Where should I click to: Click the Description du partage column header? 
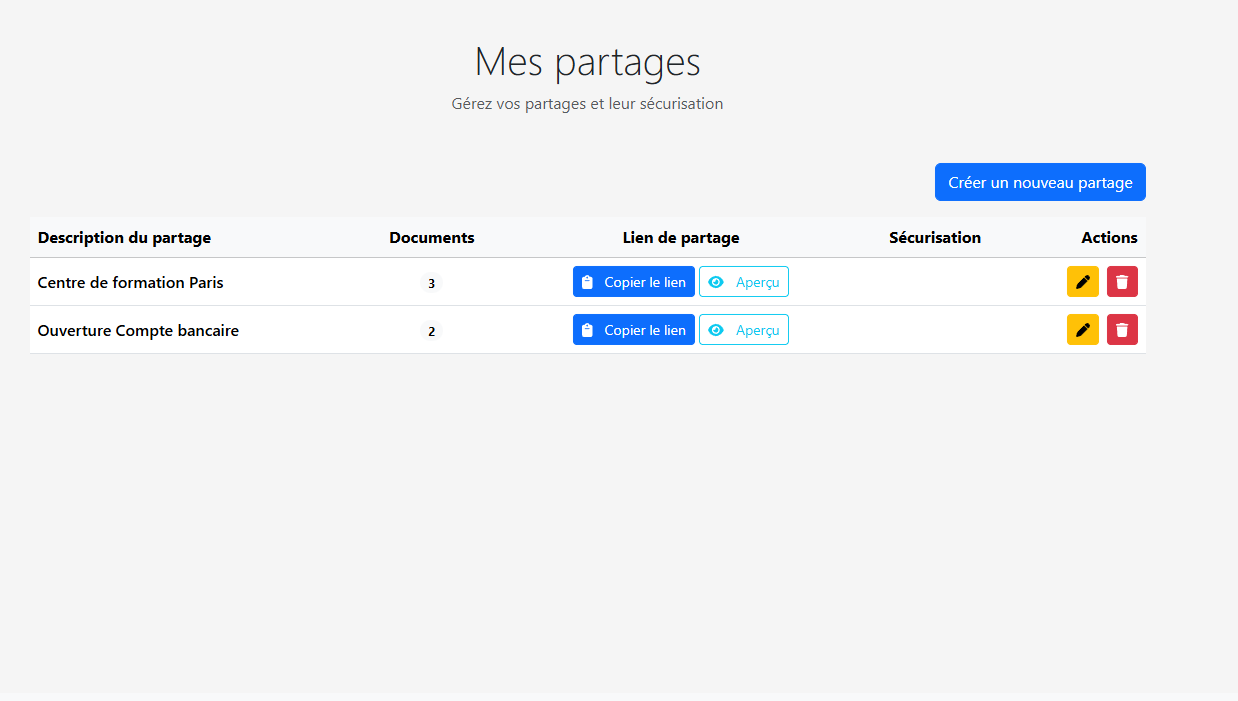click(x=124, y=238)
